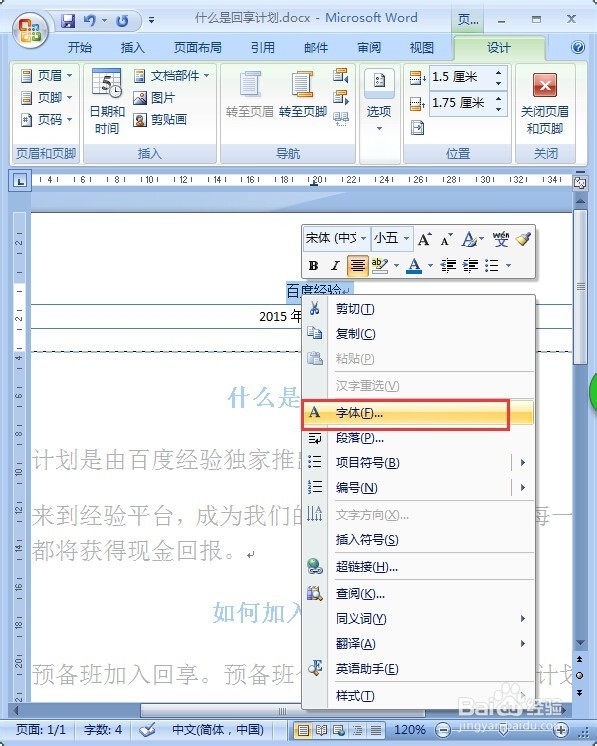Expand Bullets (项目符号) submenu

(523, 462)
